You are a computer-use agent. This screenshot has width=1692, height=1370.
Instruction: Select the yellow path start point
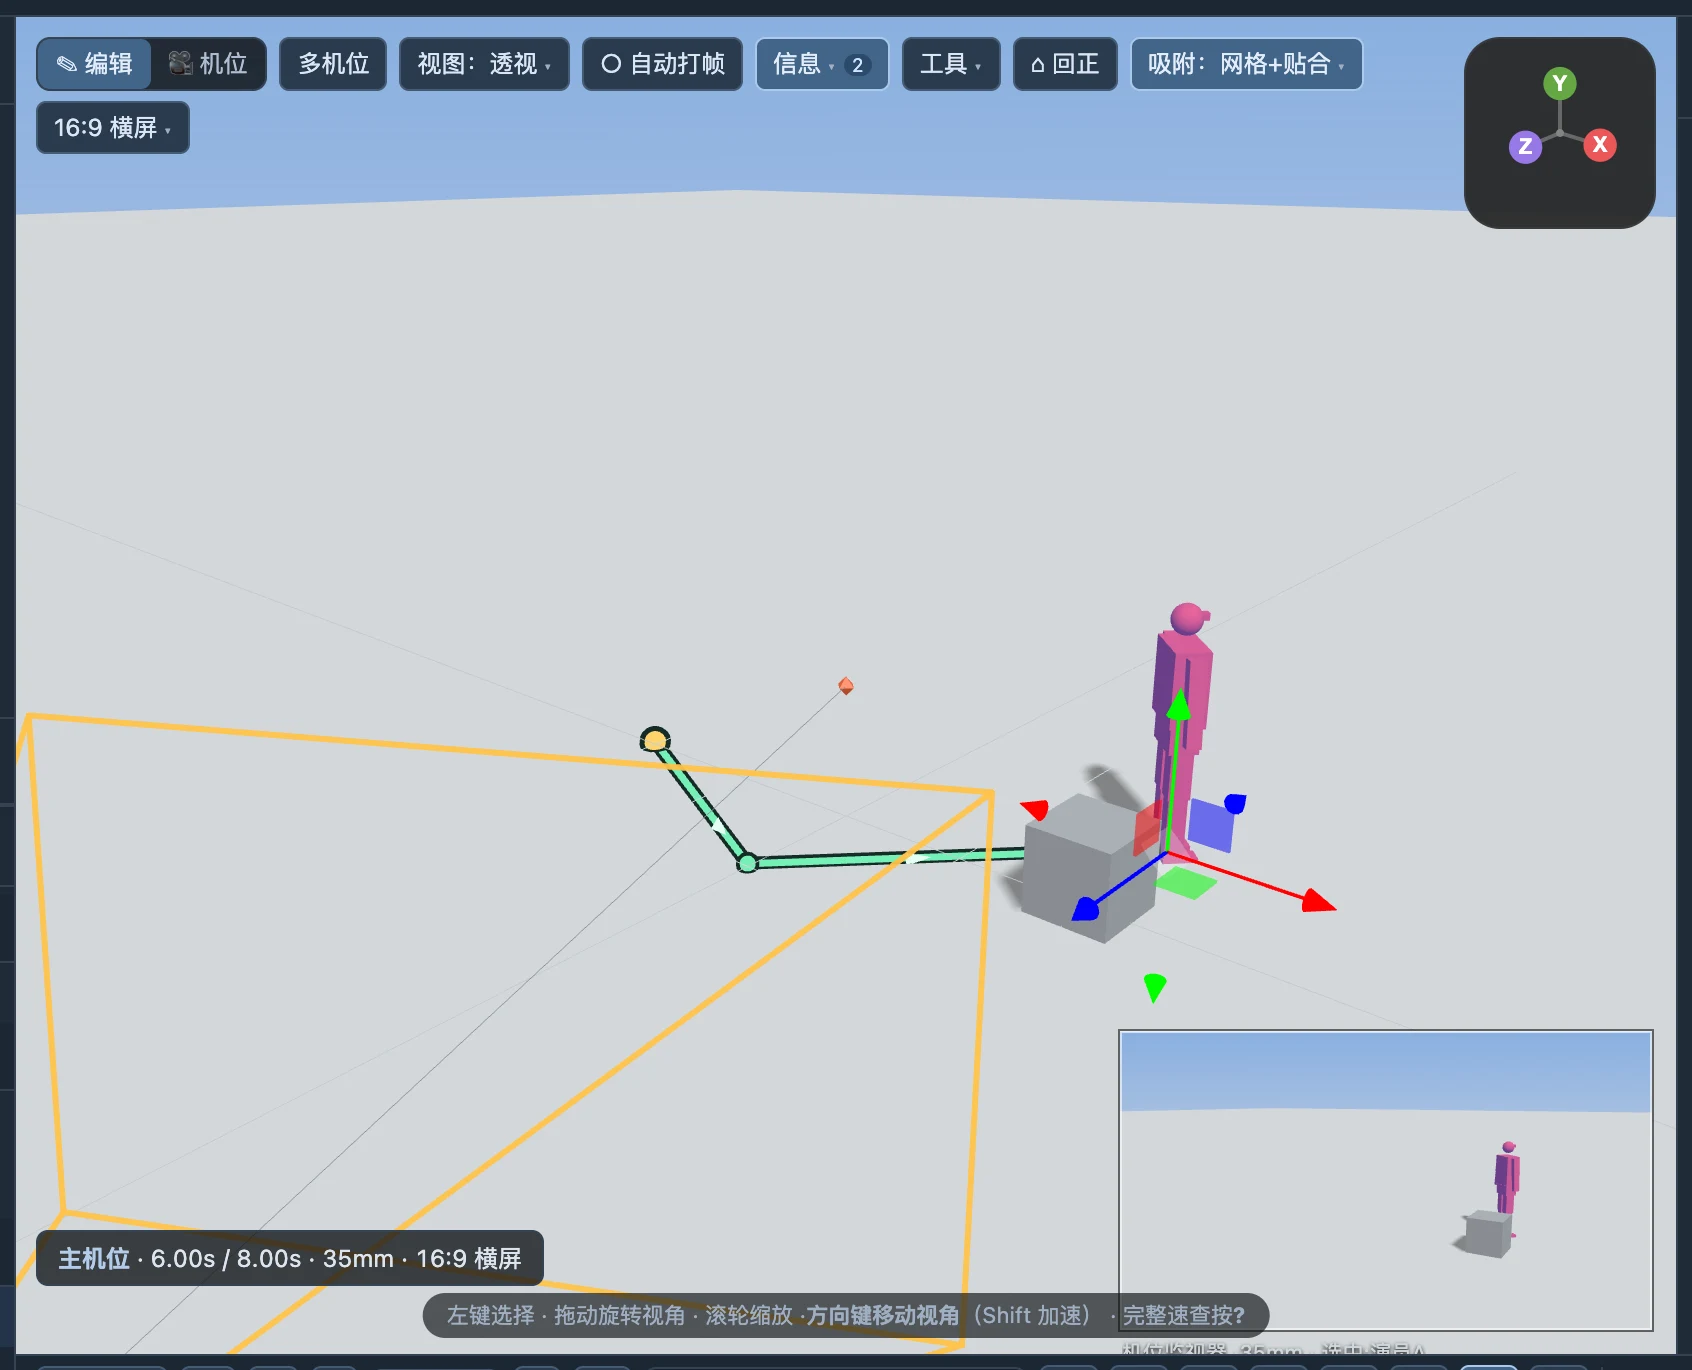(x=655, y=740)
